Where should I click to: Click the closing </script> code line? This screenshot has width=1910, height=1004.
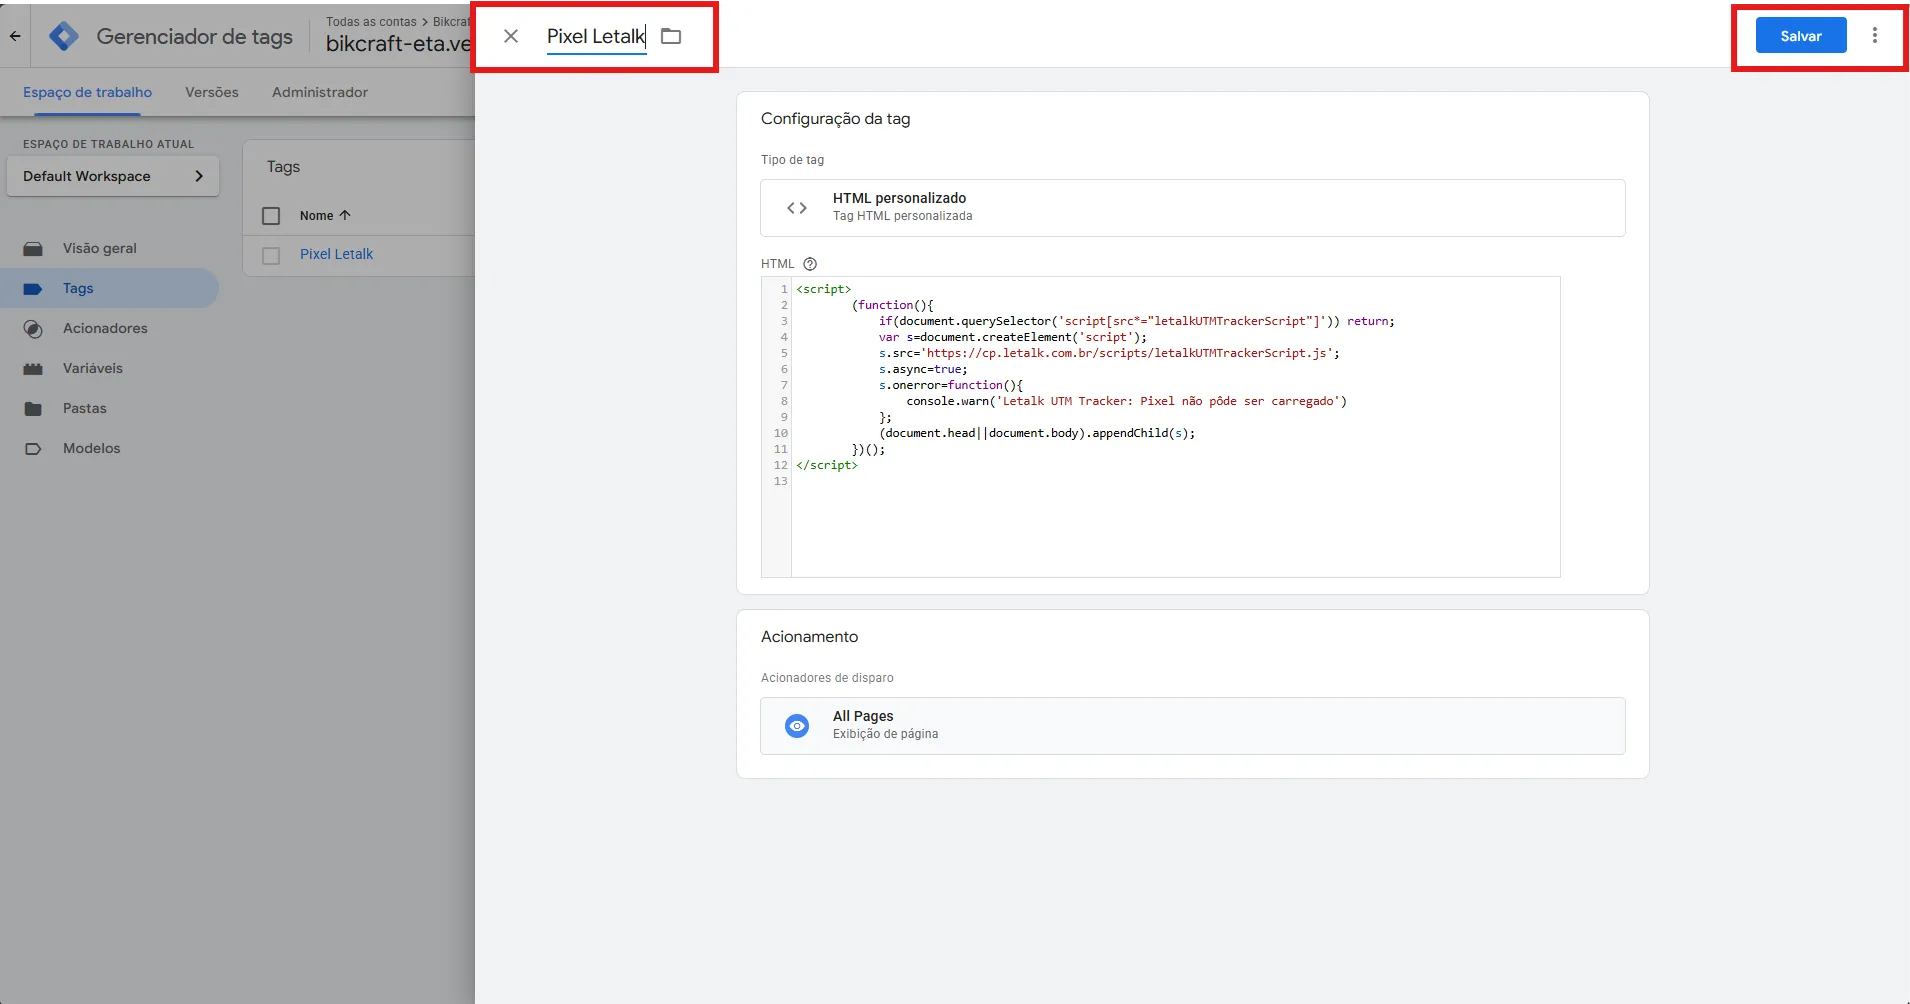click(827, 465)
